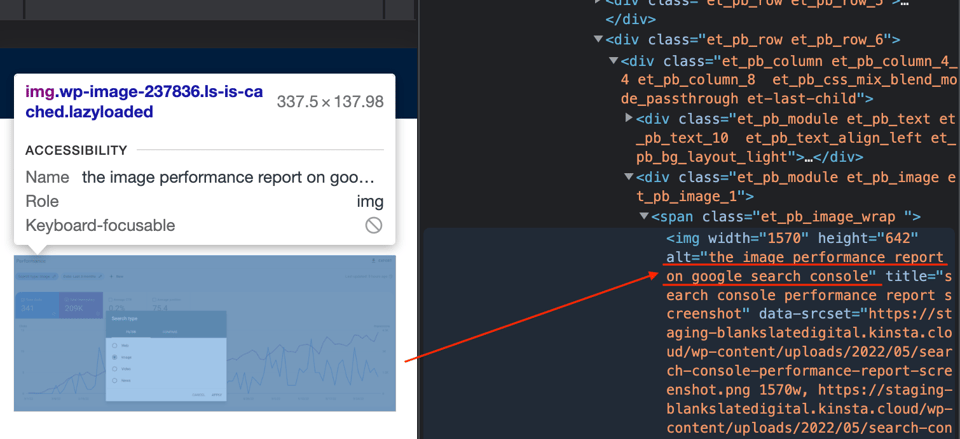Collapse the et_pb_row_6 div node
Image resolution: width=960 pixels, height=439 pixels.
click(x=598, y=39)
